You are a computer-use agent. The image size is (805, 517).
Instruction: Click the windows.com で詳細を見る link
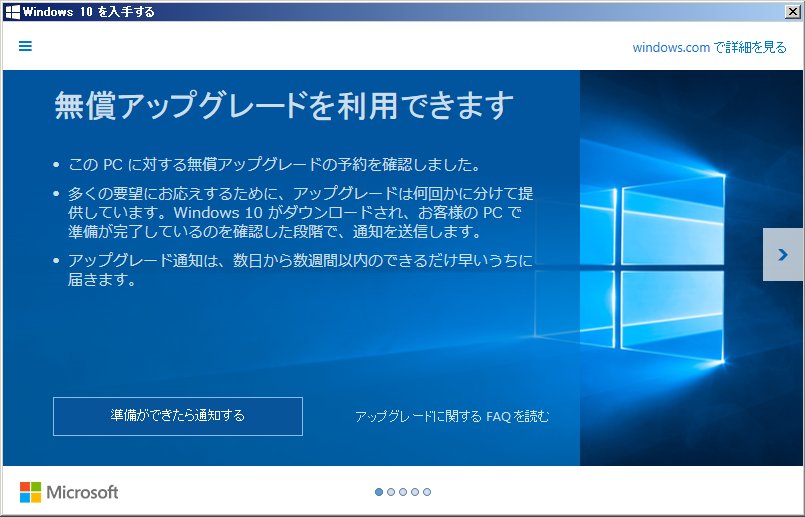(x=709, y=47)
